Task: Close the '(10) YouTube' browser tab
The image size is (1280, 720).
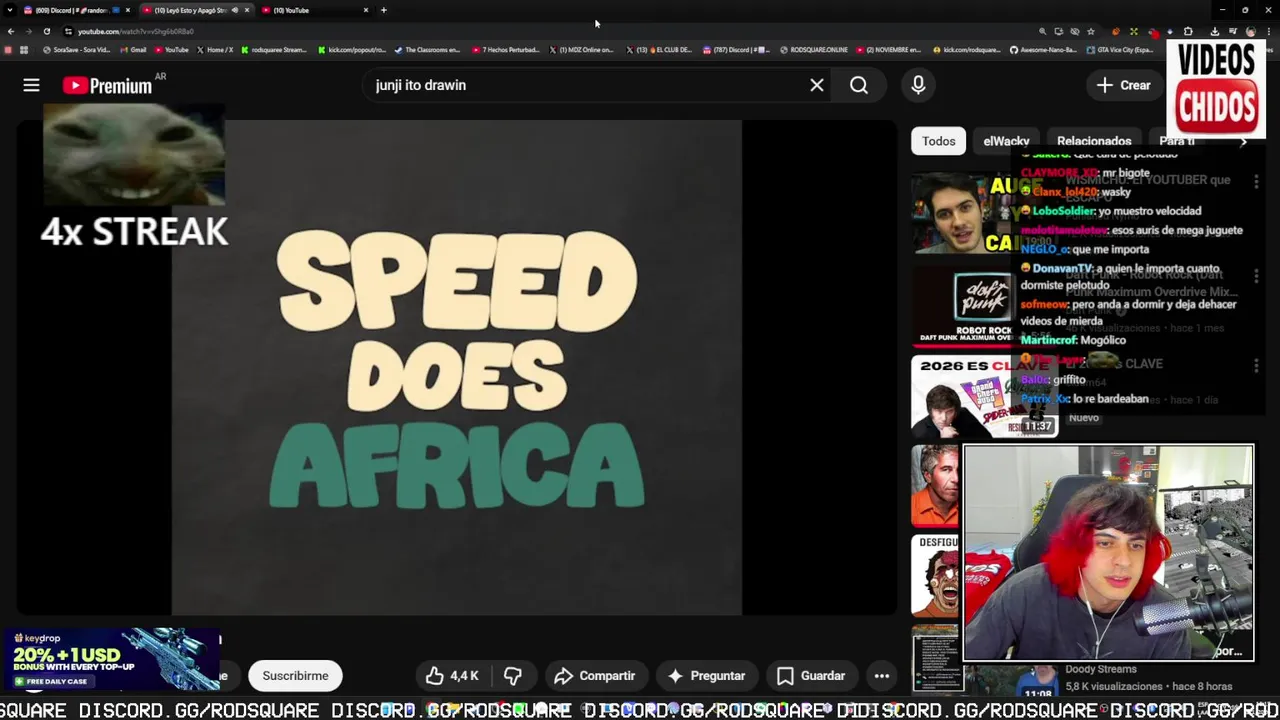Action: click(366, 10)
